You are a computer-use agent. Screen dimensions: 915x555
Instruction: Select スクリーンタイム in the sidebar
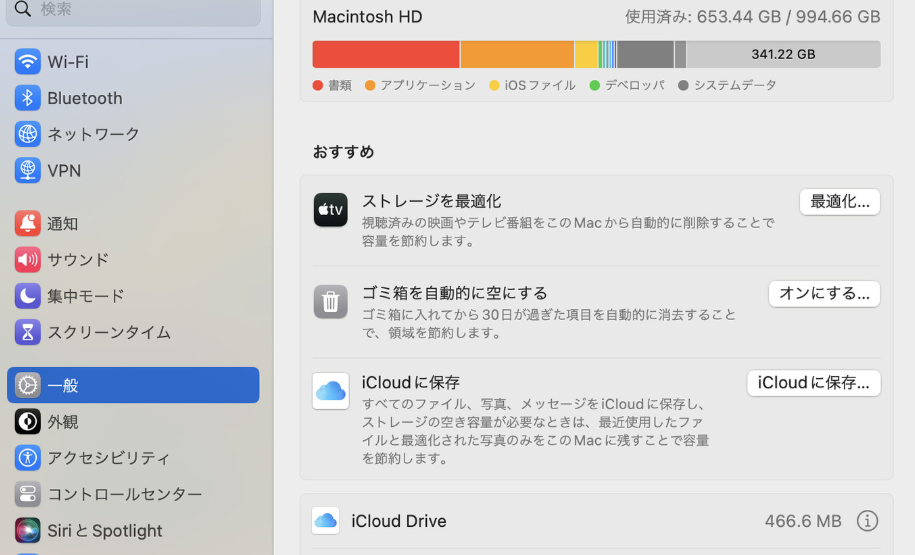(x=133, y=331)
